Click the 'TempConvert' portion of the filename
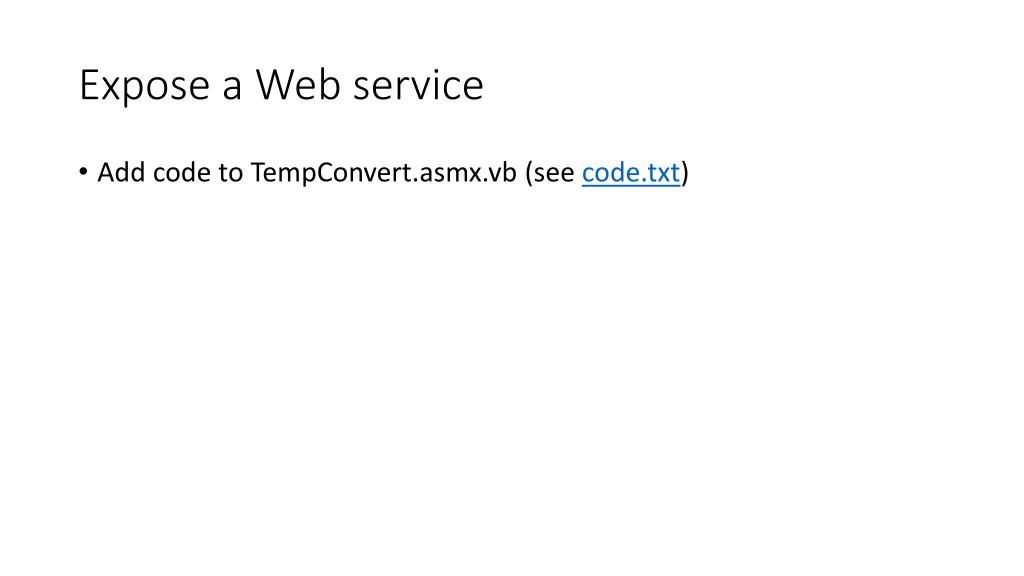Screen dimensions: 1024x576 (332, 174)
